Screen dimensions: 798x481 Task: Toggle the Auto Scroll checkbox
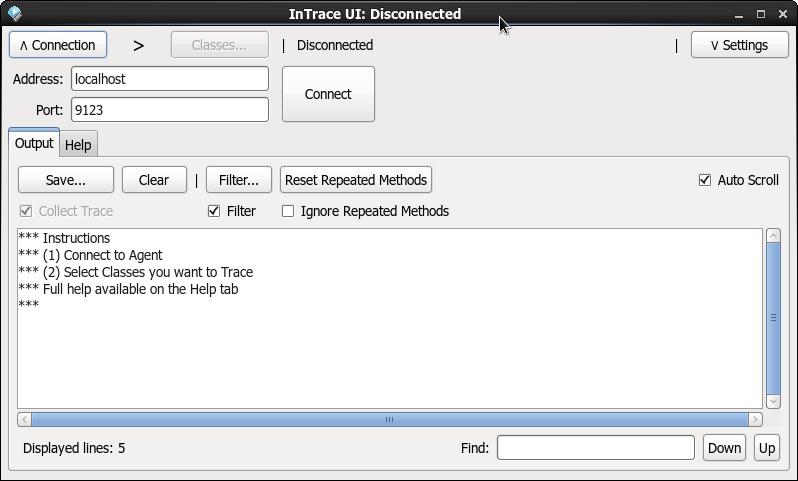[705, 180]
